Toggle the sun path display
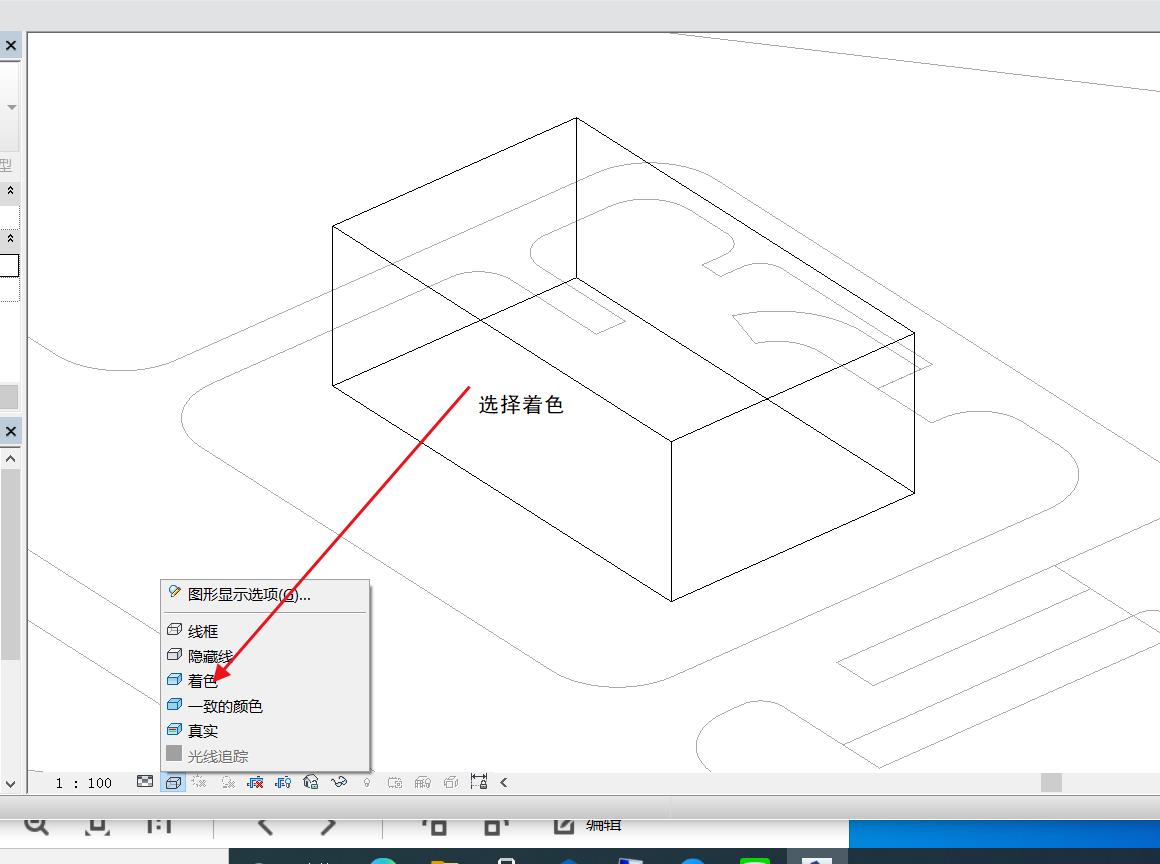The height and width of the screenshot is (864, 1160). (x=199, y=783)
